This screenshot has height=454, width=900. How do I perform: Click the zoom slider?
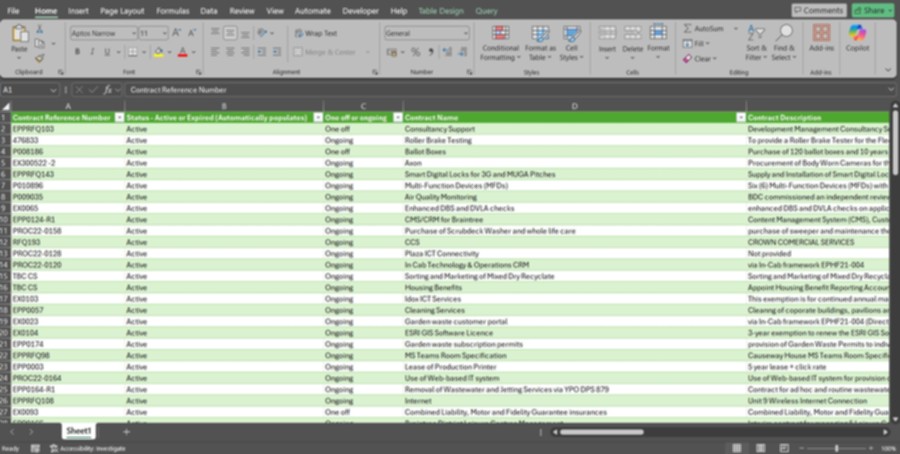[837, 448]
